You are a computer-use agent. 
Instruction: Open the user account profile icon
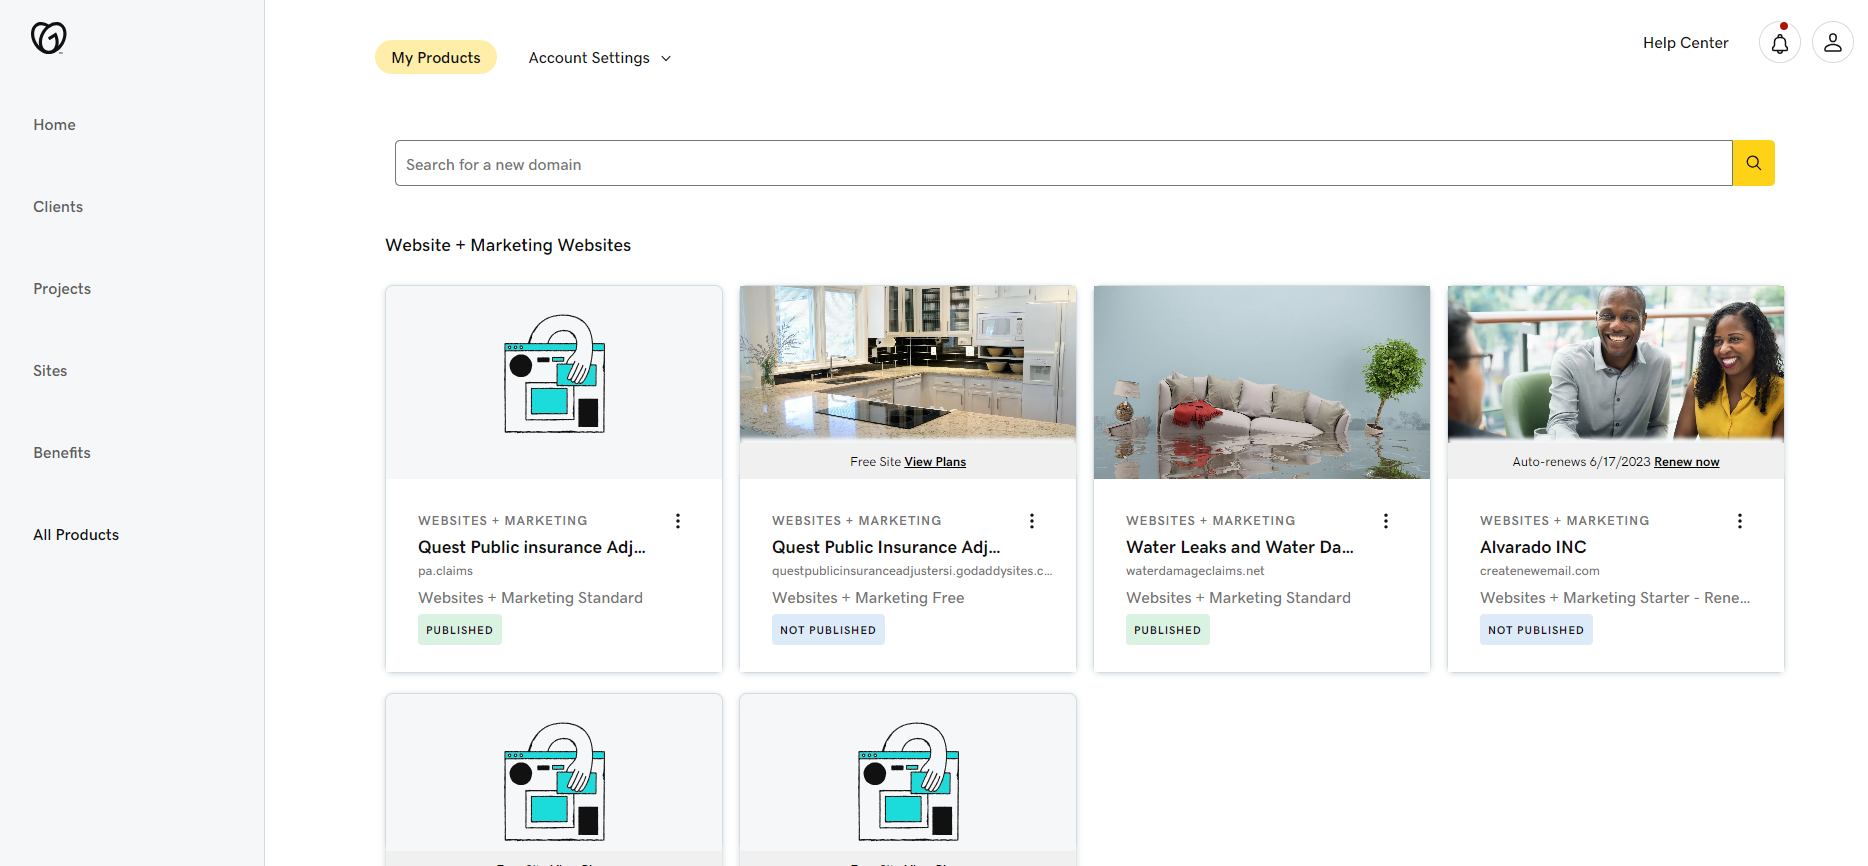click(x=1833, y=43)
